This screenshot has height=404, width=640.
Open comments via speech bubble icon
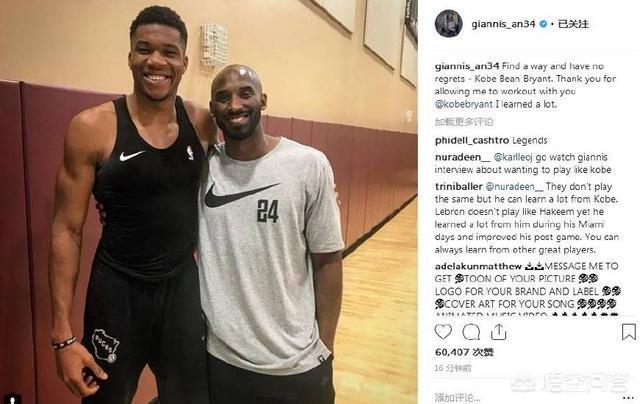point(471,332)
